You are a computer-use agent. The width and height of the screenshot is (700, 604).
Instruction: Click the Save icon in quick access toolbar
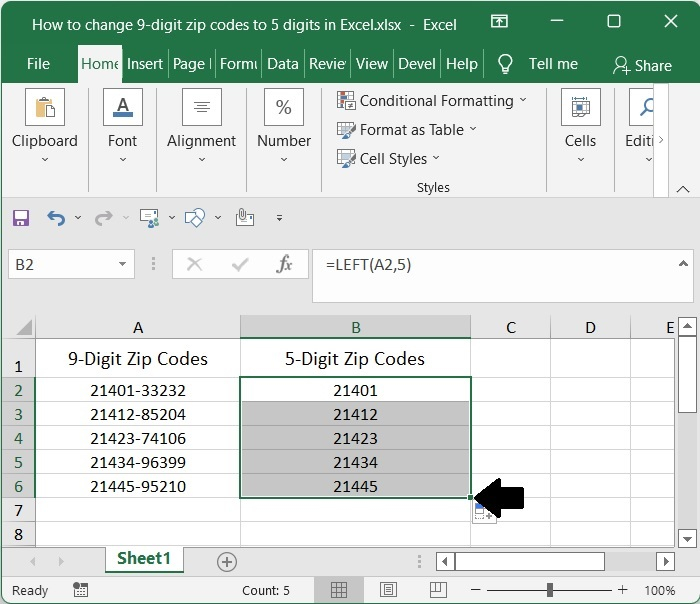pos(21,217)
